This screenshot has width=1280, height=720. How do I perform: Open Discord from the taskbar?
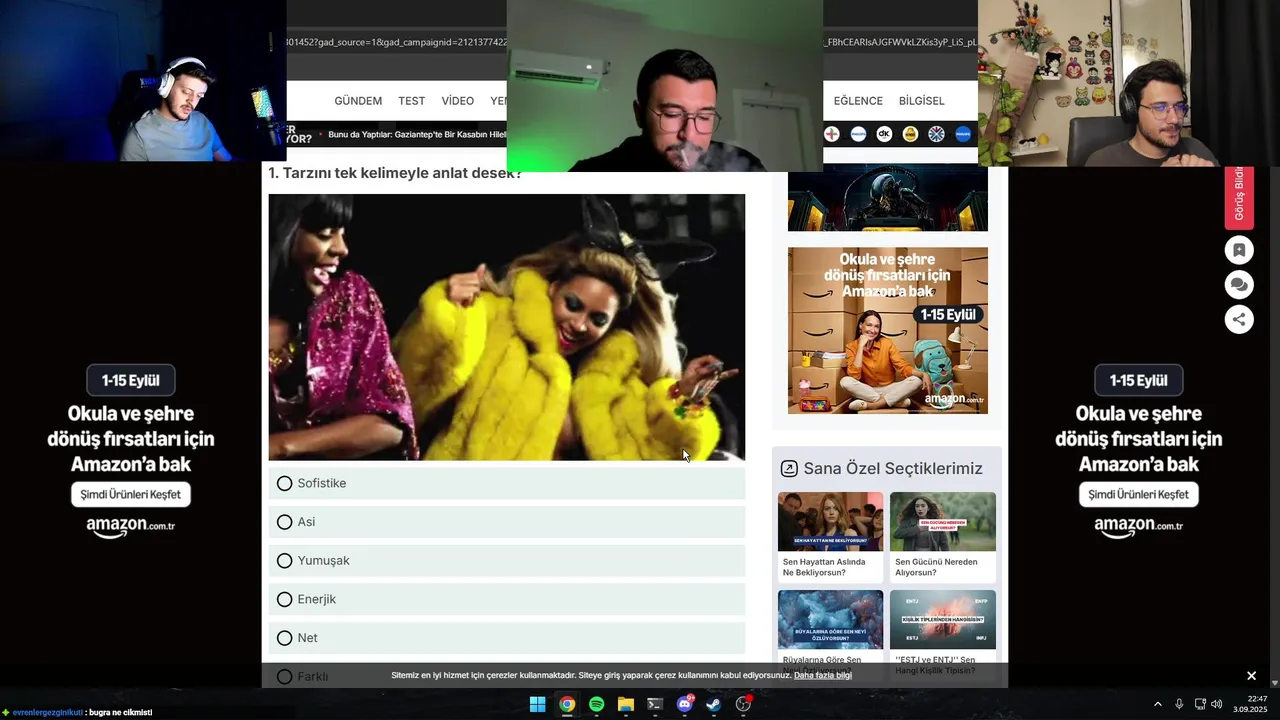pos(685,704)
